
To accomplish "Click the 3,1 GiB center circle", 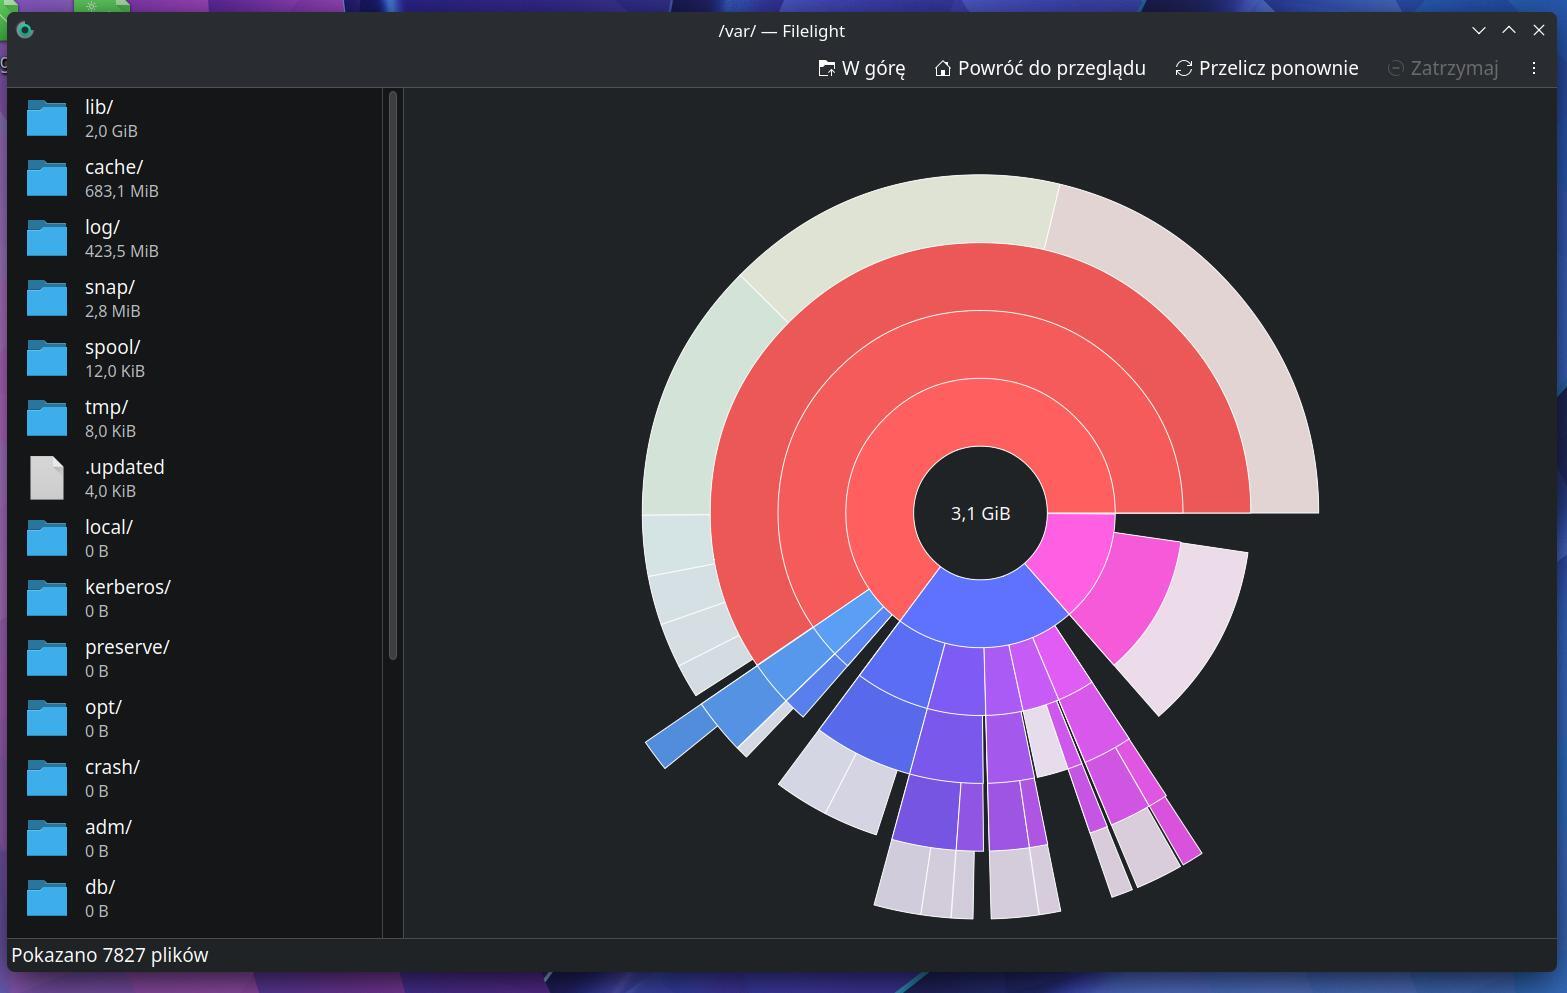I will tap(980, 513).
